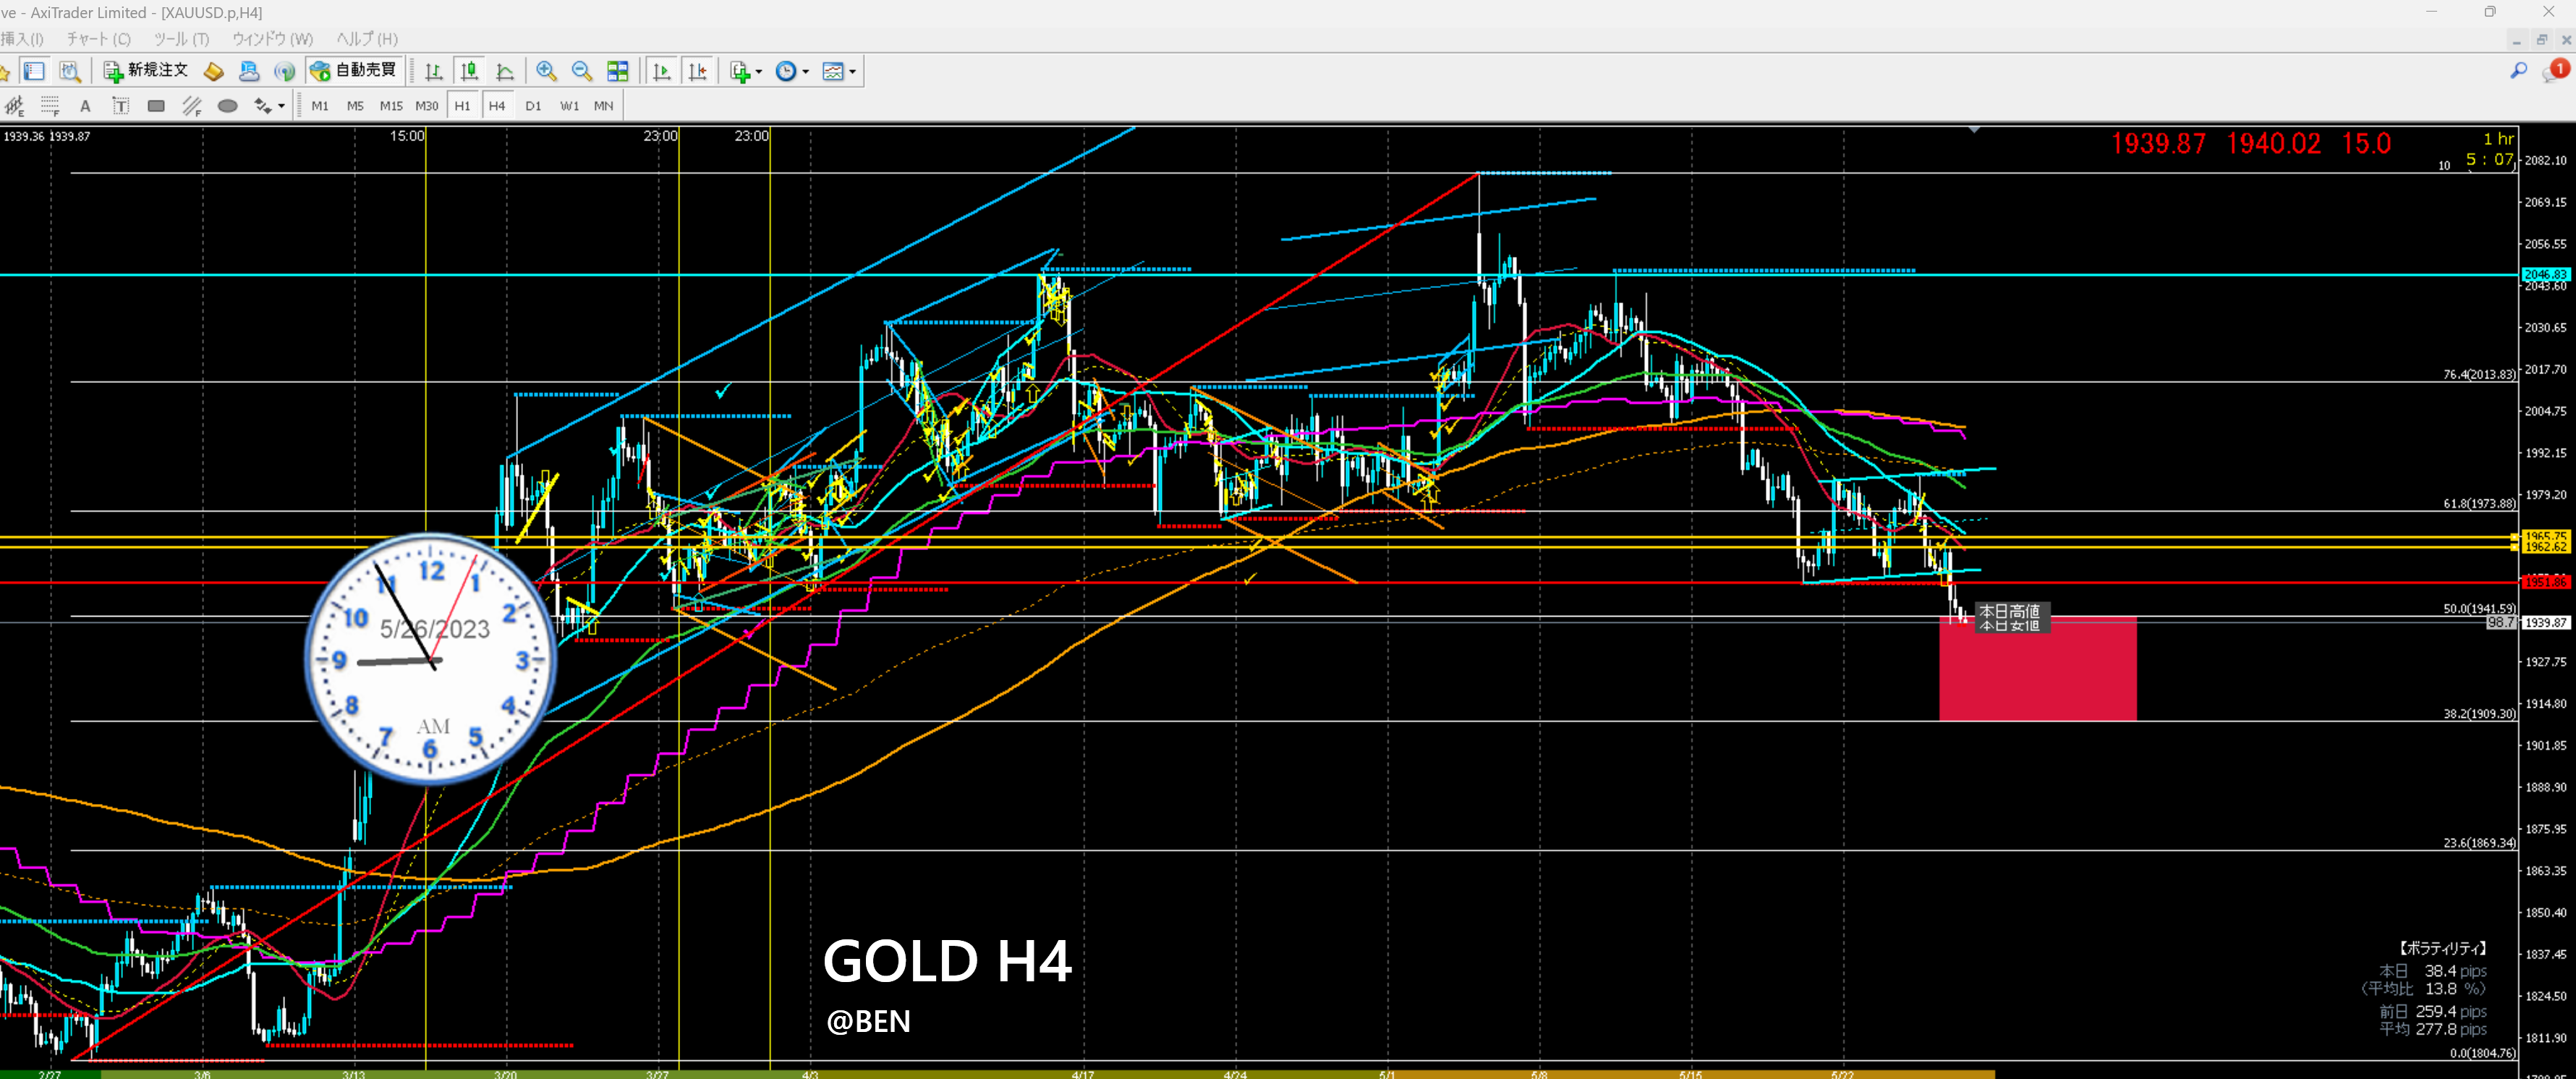This screenshot has height=1079, width=2576.
Task: Open the ウィンドウ (W) menu
Action: [272, 39]
